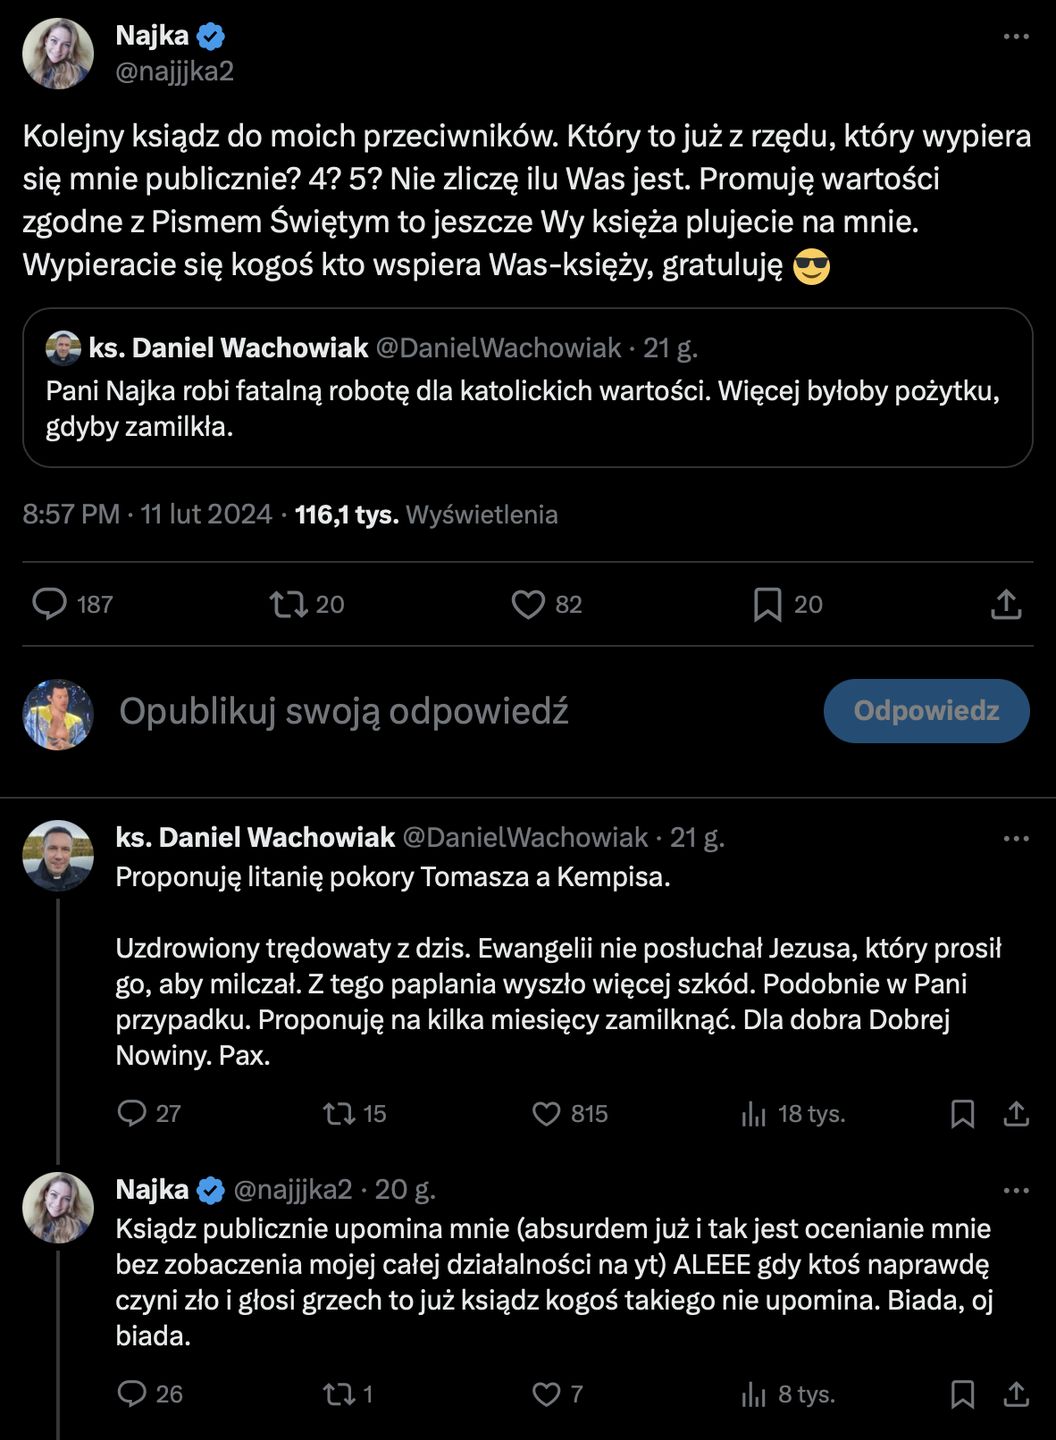Like the main post with 82 likes
Screen dimensions: 1056x1440
528,604
